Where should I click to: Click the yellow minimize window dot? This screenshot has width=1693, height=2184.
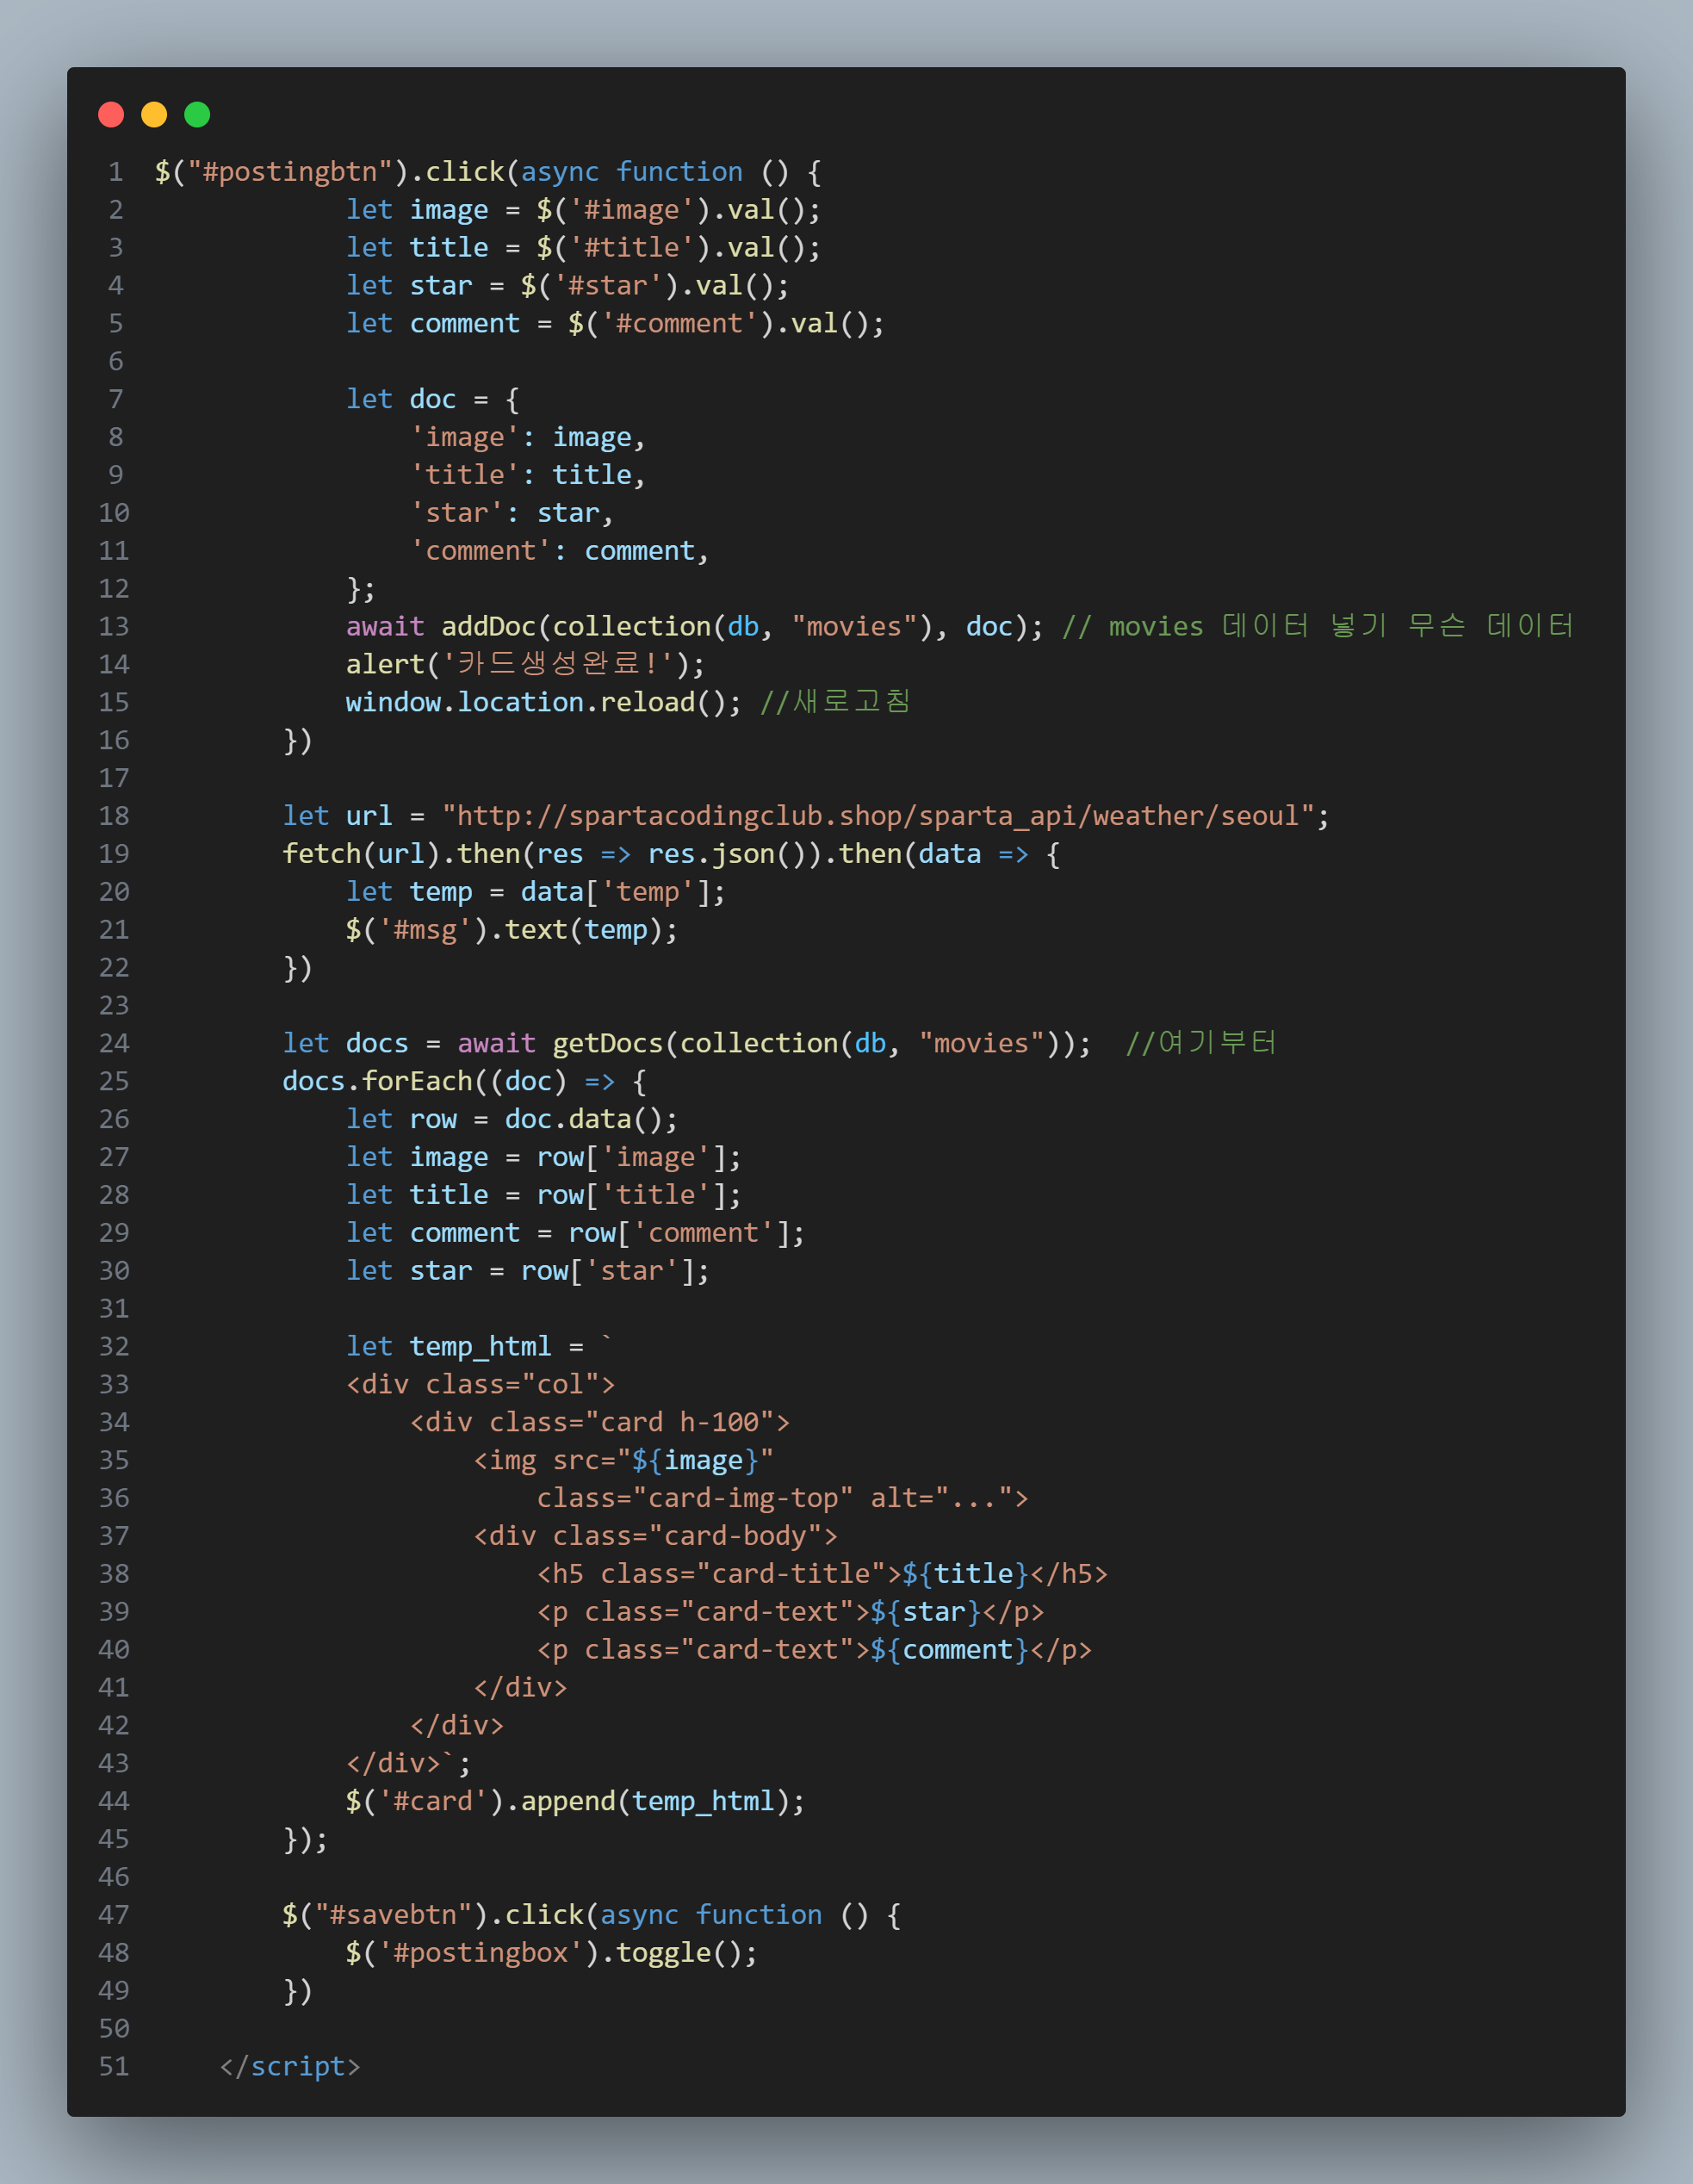[154, 115]
